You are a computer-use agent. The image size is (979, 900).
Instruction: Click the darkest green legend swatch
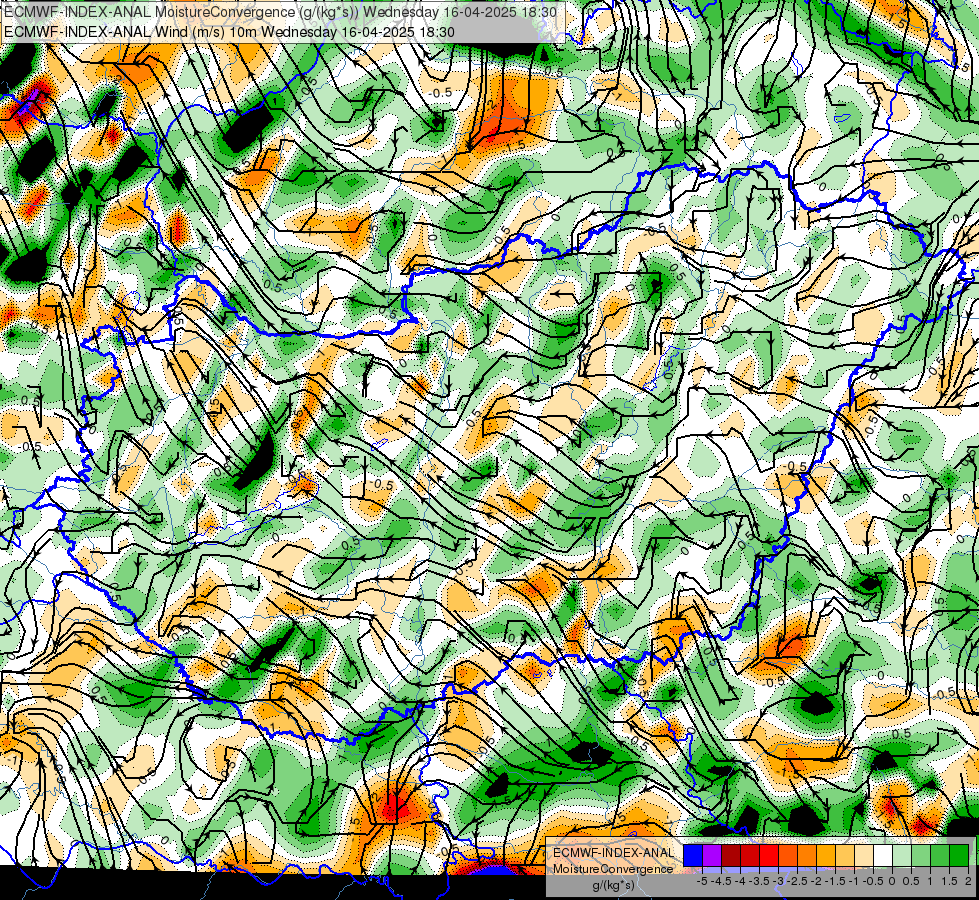959,856
